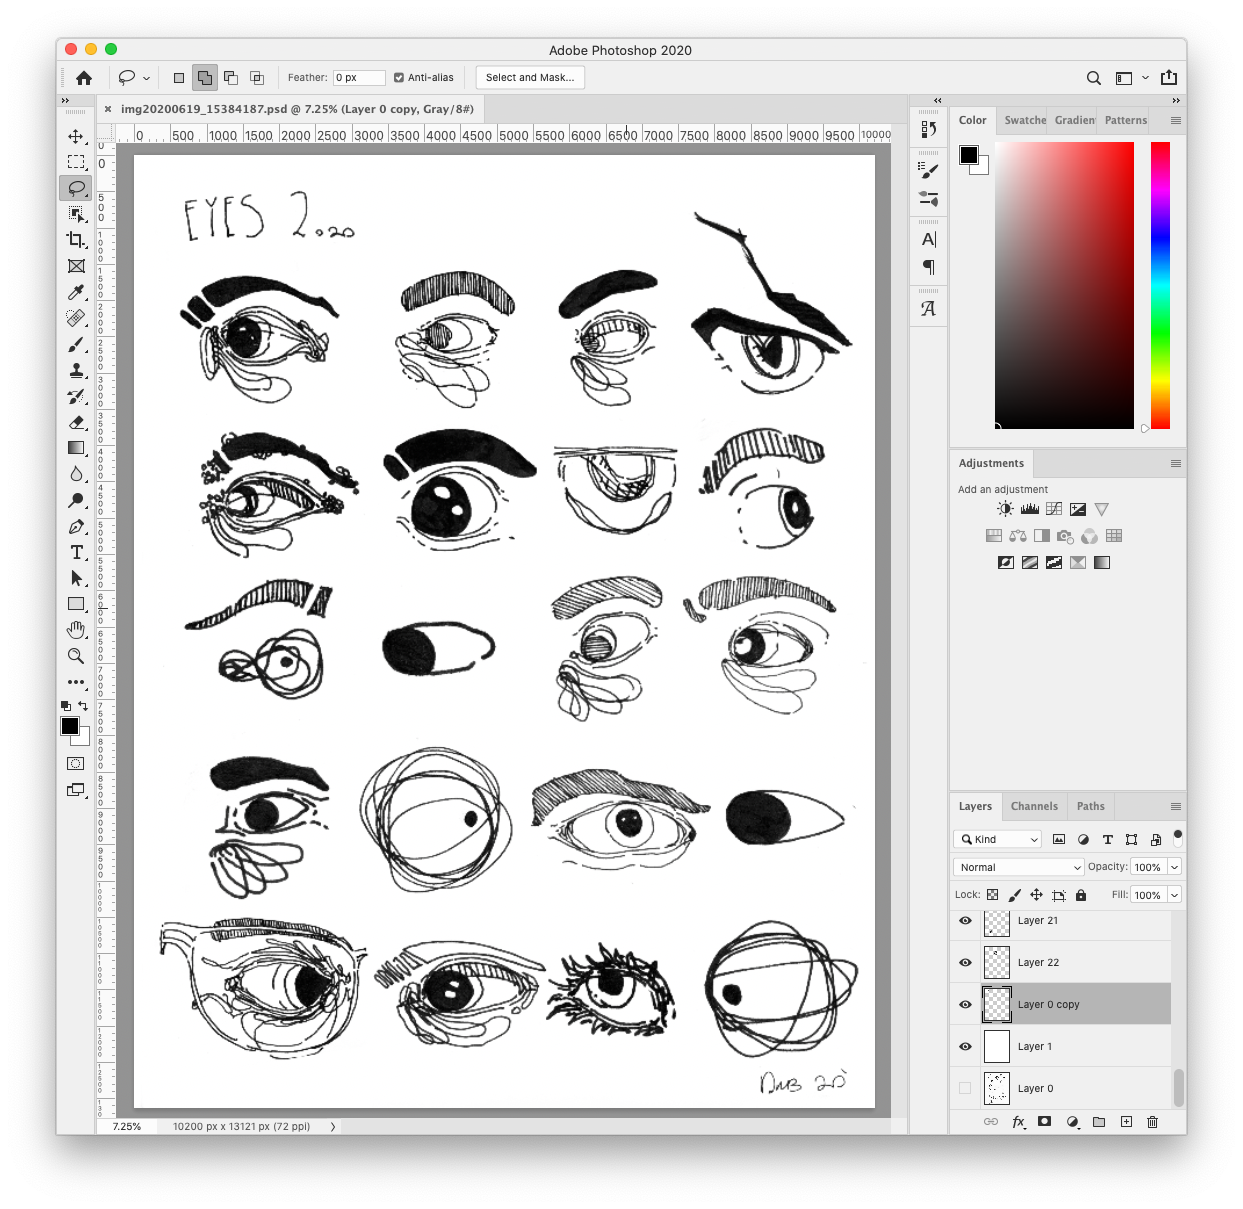Screen dimensions: 1243x1209
Task: Open the Delete layer trash icon
Action: point(1151,1122)
